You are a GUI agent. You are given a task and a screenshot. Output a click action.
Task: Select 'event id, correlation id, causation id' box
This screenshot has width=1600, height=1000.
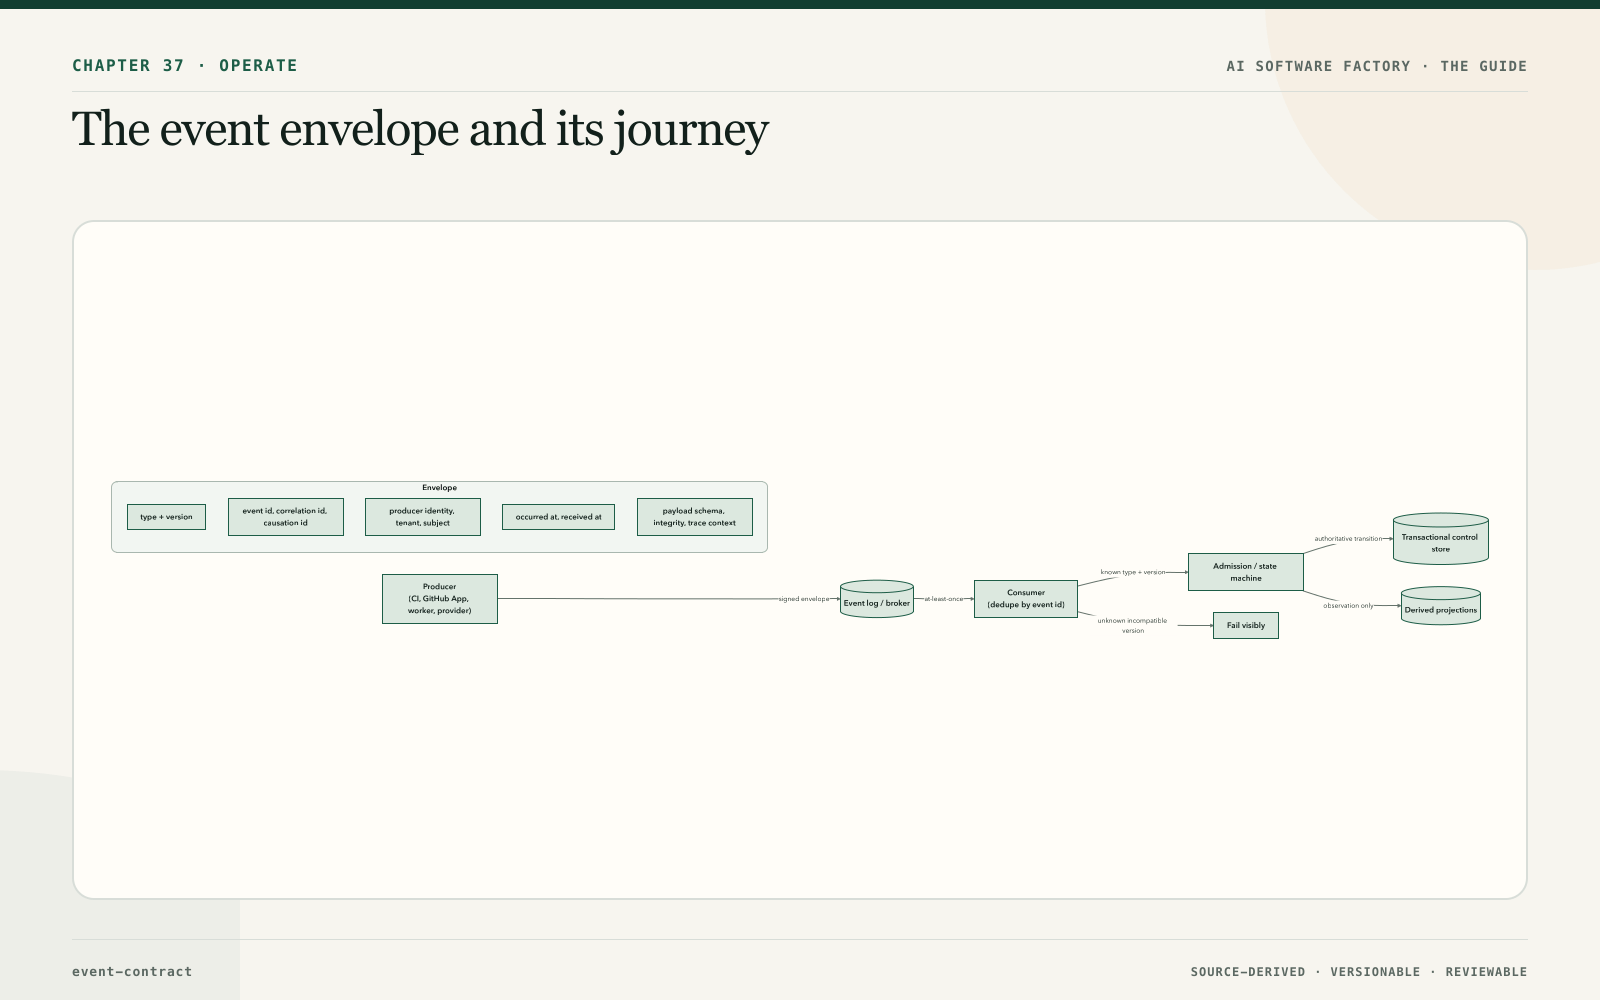(285, 517)
